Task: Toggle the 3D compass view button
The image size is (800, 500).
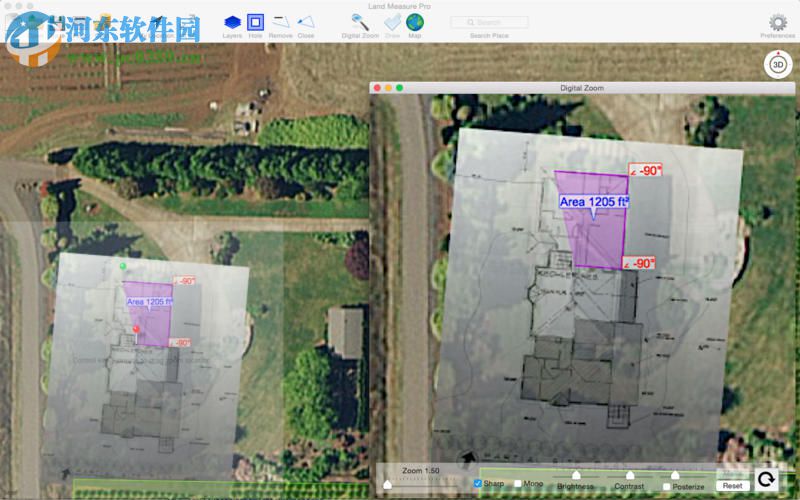Action: (778, 65)
